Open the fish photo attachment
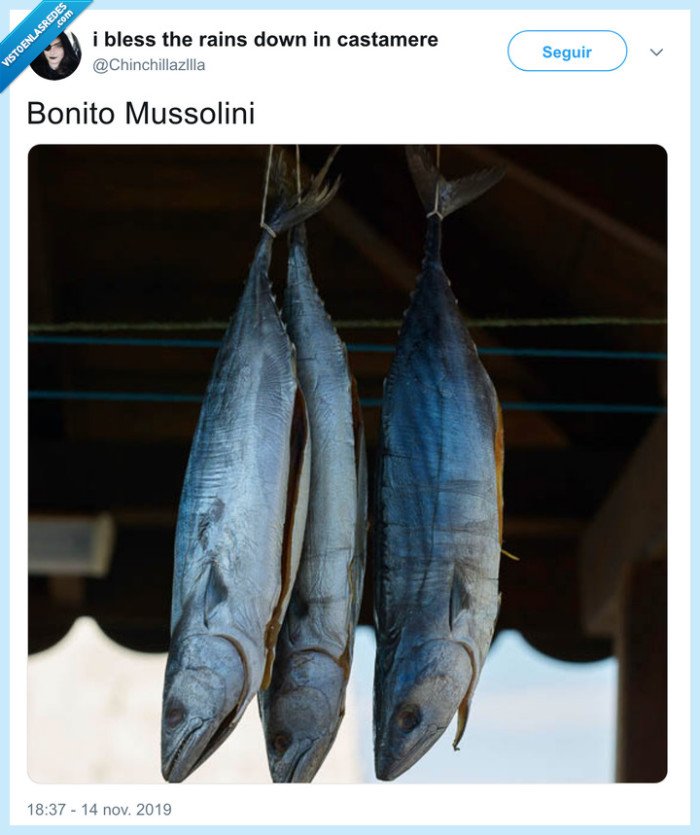Image resolution: width=700 pixels, height=835 pixels. click(348, 465)
